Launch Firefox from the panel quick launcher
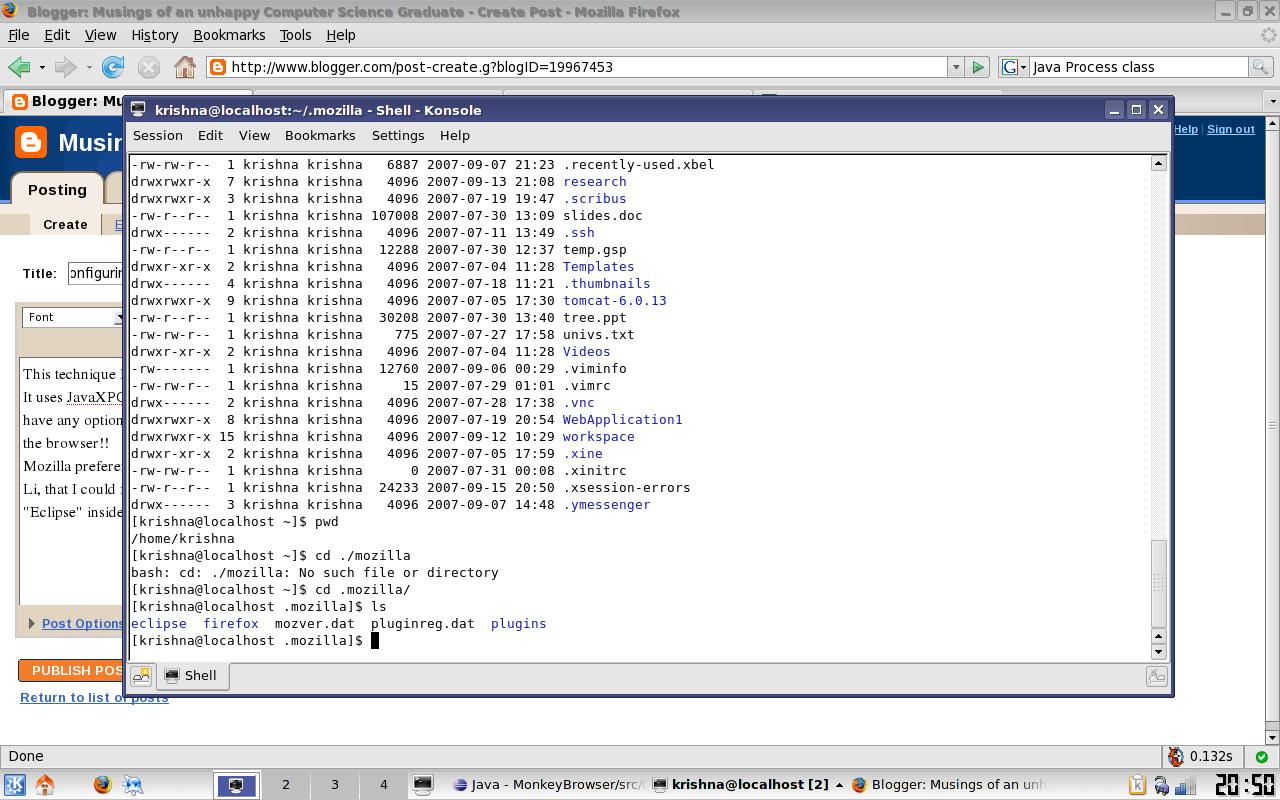Screen dimensions: 1280x800 tap(102, 785)
